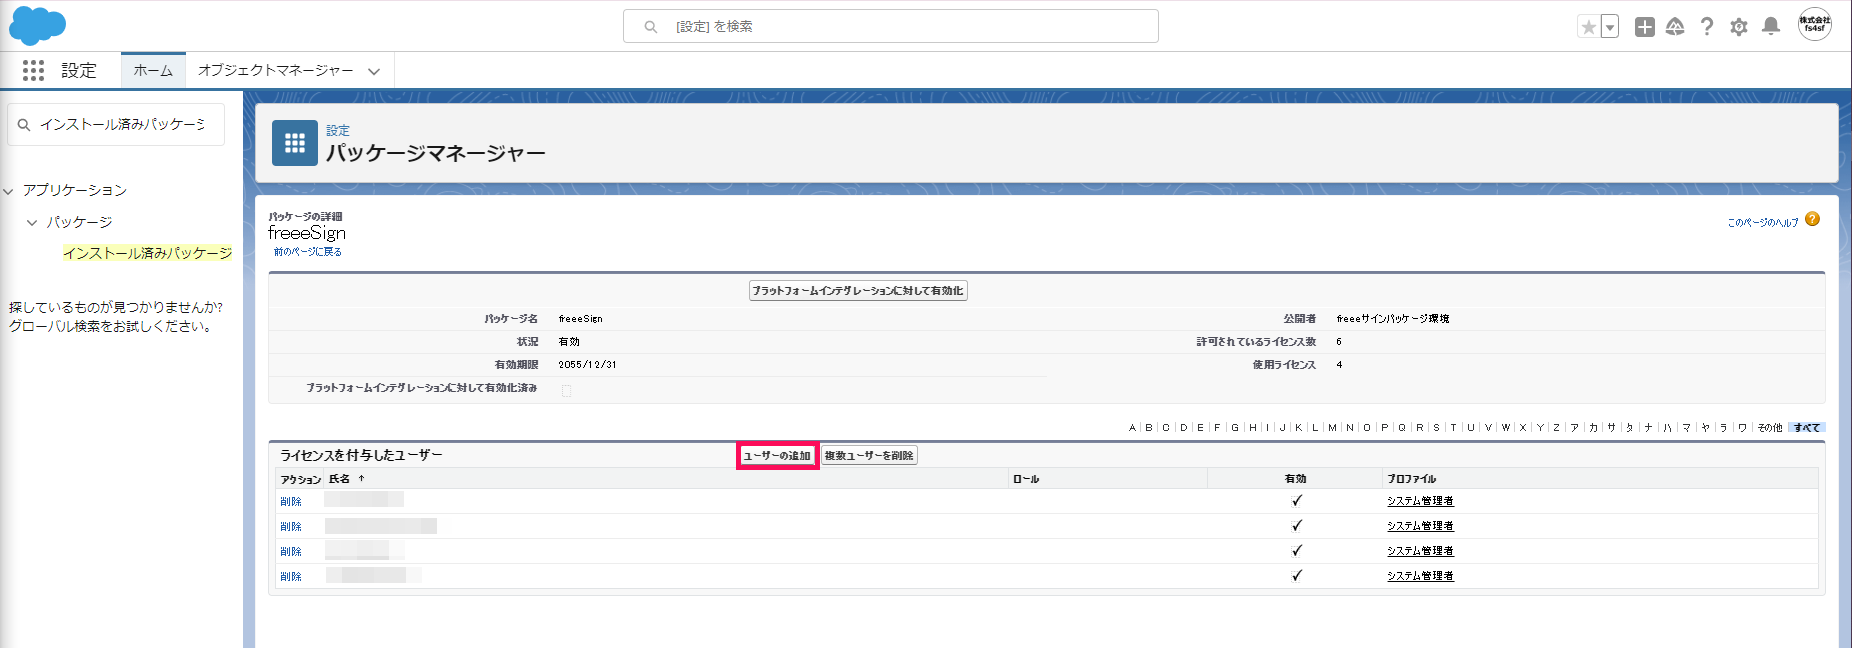
Task: Open the Trailhead guidance center icon
Action: pyautogui.click(x=1675, y=27)
